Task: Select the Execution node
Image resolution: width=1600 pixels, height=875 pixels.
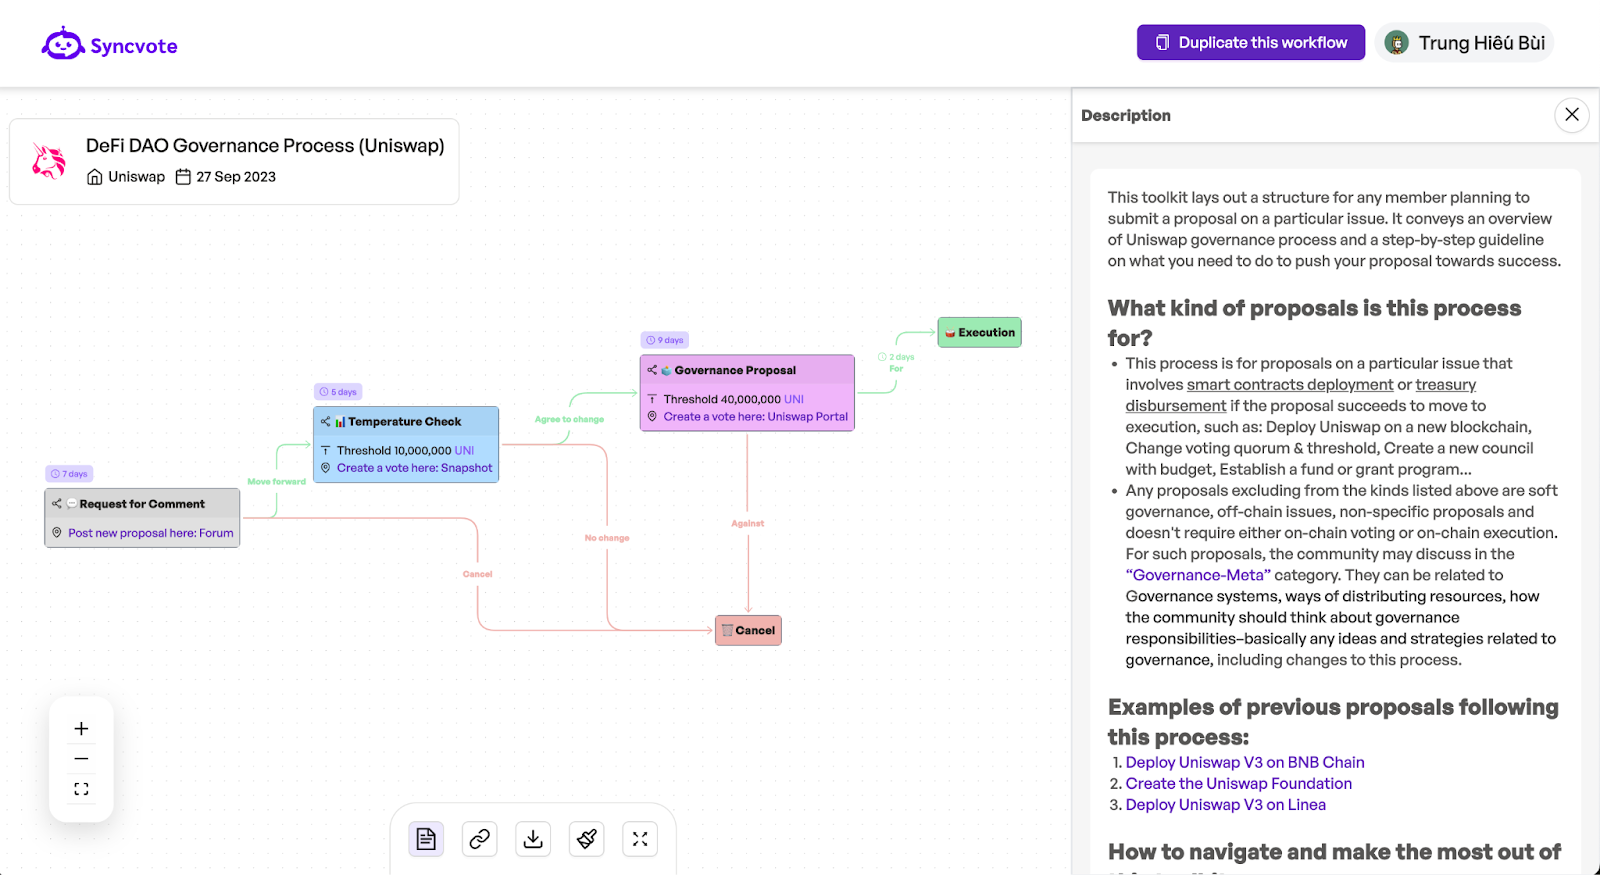Action: (x=979, y=332)
